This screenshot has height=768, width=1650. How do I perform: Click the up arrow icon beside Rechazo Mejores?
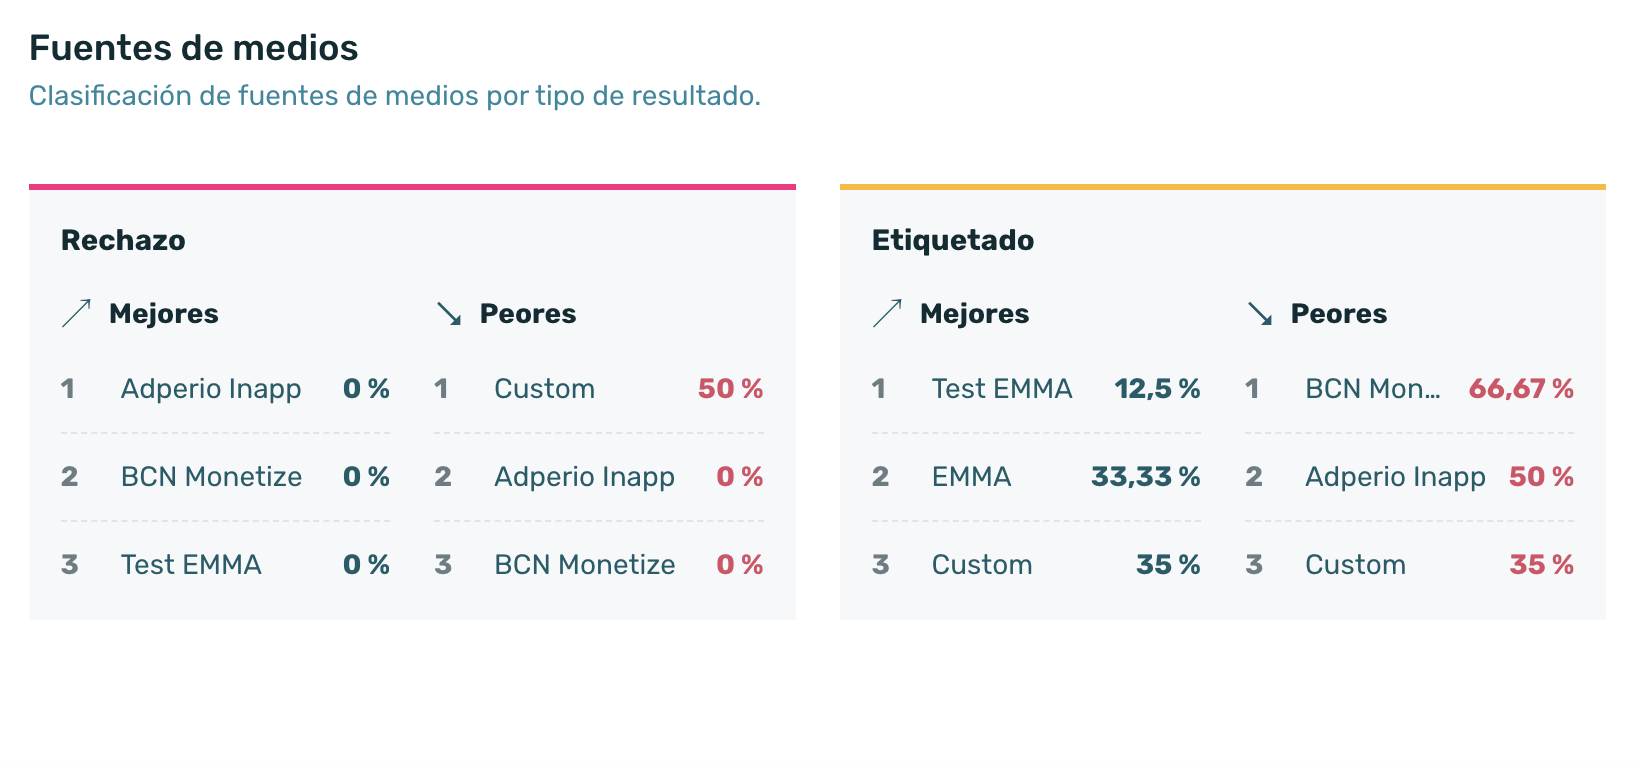click(x=76, y=314)
